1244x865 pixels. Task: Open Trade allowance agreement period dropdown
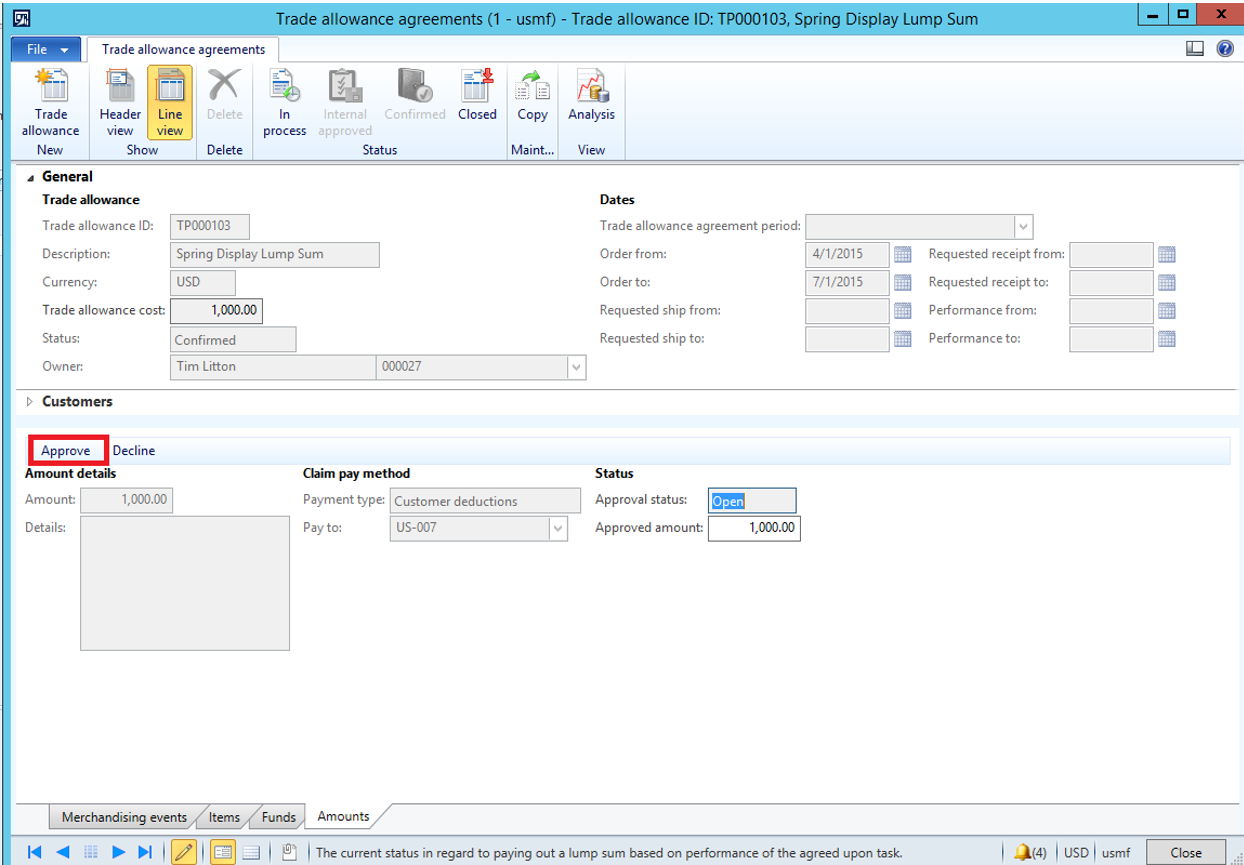click(1022, 227)
